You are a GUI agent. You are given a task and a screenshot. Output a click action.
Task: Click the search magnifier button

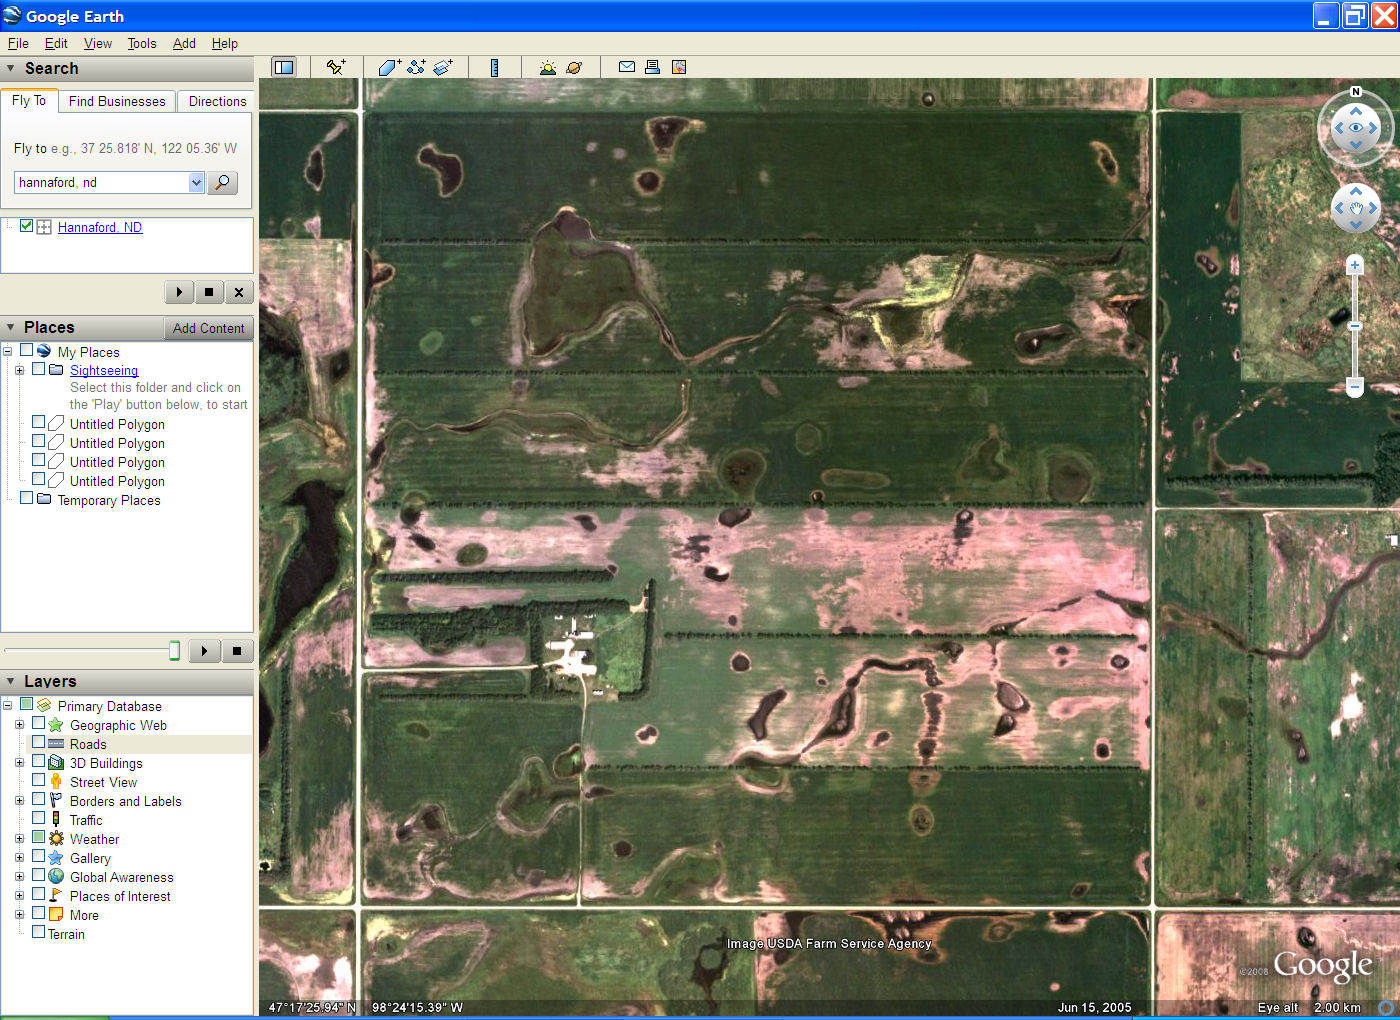click(x=222, y=182)
